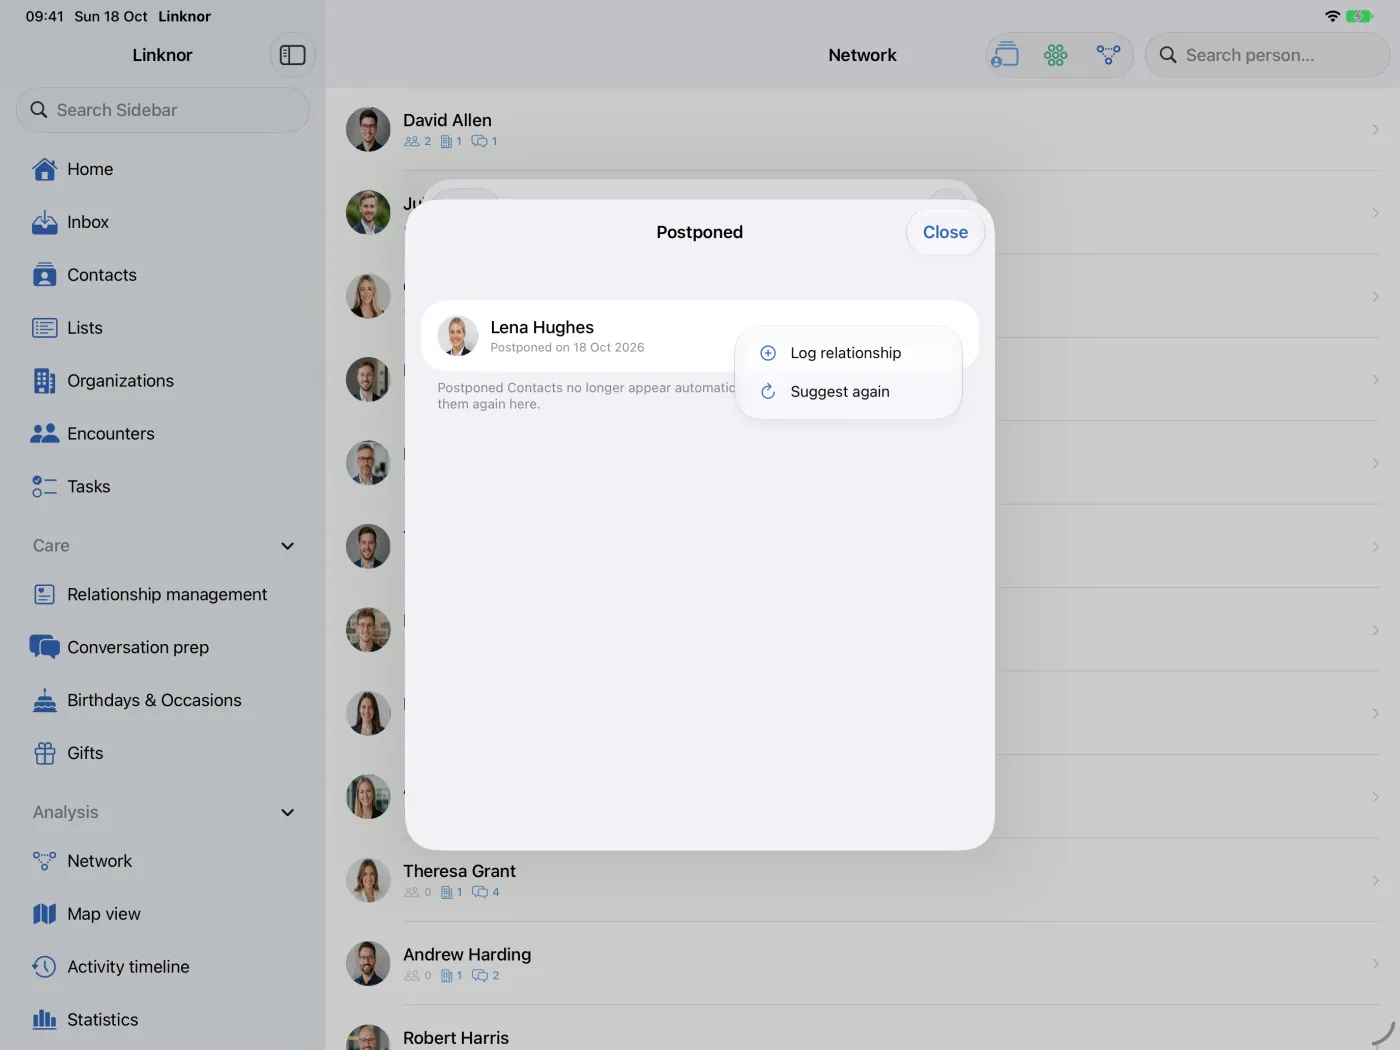Toggle the sidebar visibility button
Screen dimensions: 1400x1050
292,55
